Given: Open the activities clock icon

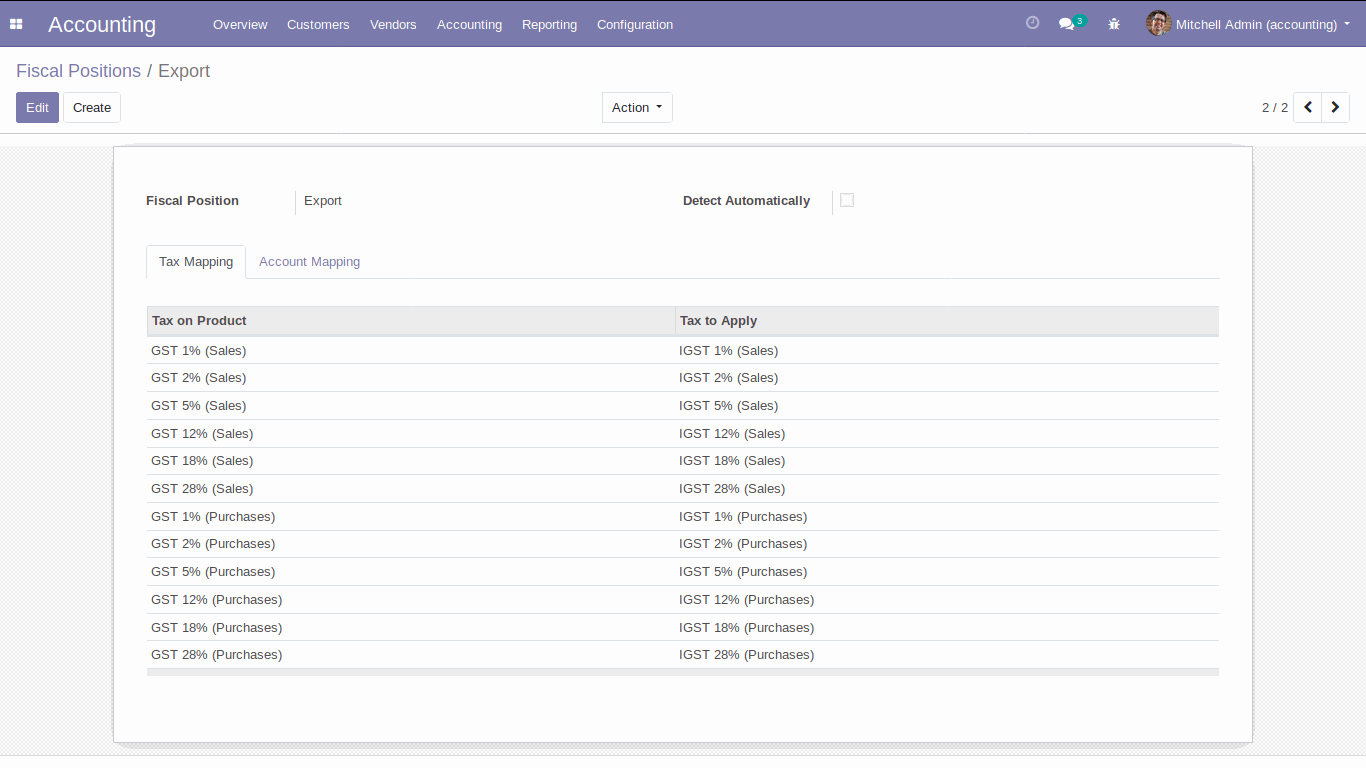Looking at the screenshot, I should 1033,23.
